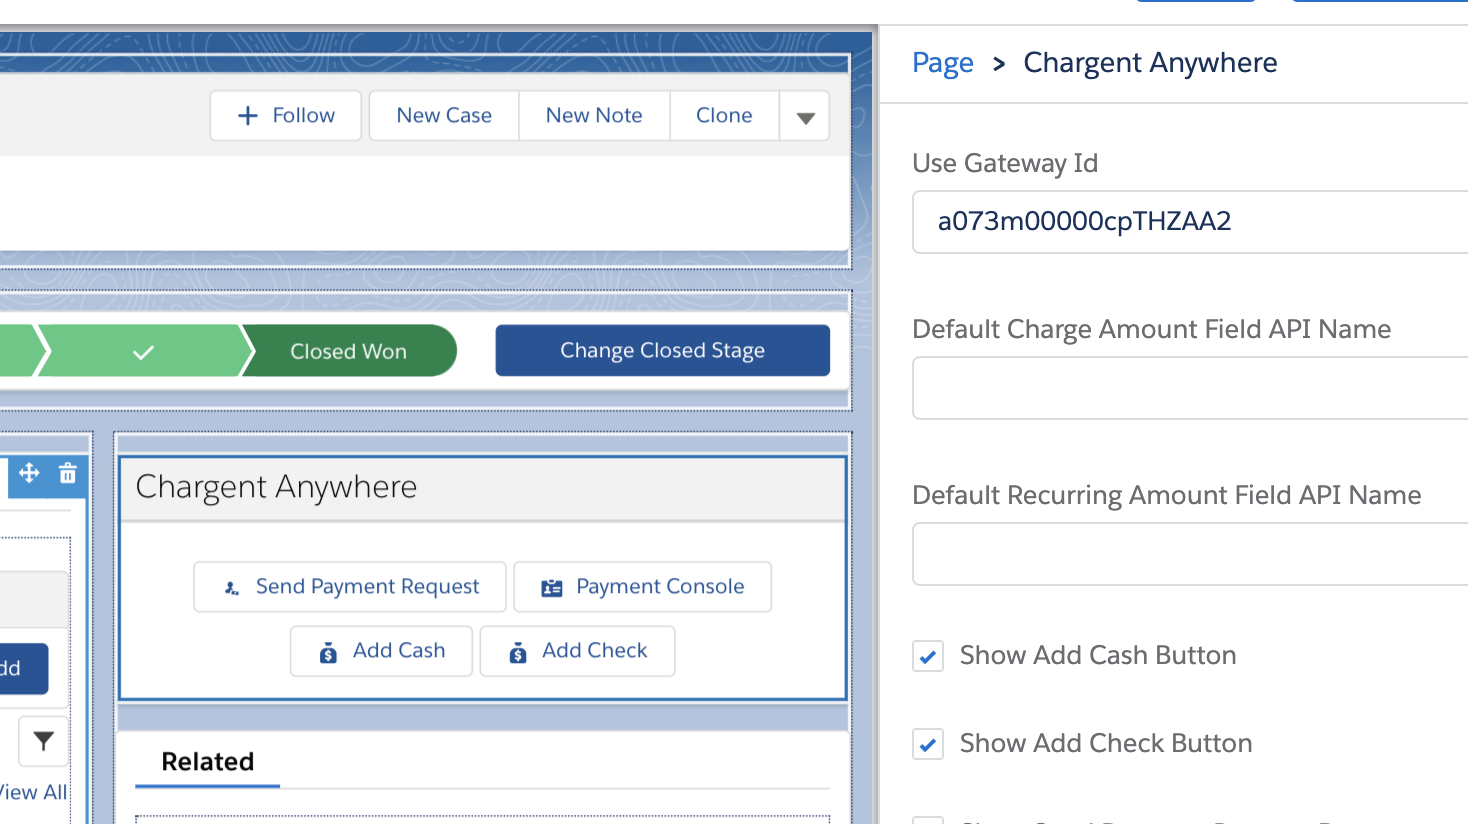Viewport: 1468px width, 824px height.
Task: Switch to the Related tab
Action: coord(206,761)
